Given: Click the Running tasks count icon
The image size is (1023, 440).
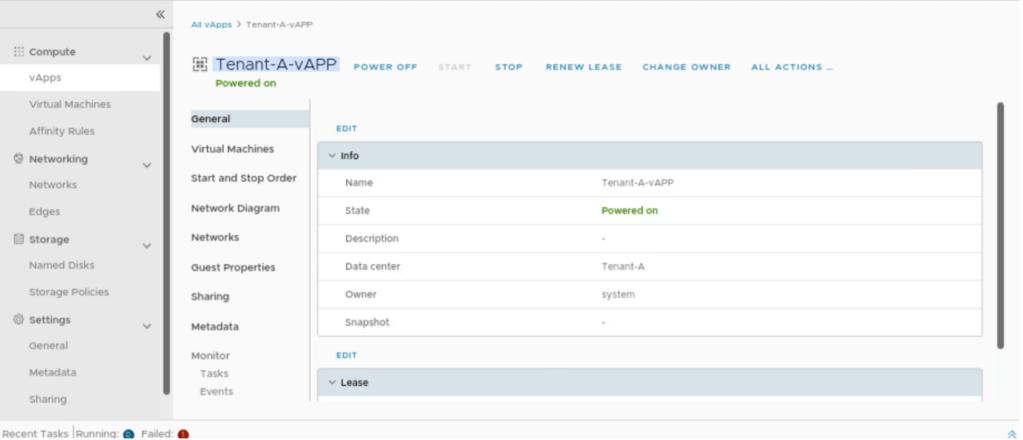Looking at the screenshot, I should click(129, 434).
